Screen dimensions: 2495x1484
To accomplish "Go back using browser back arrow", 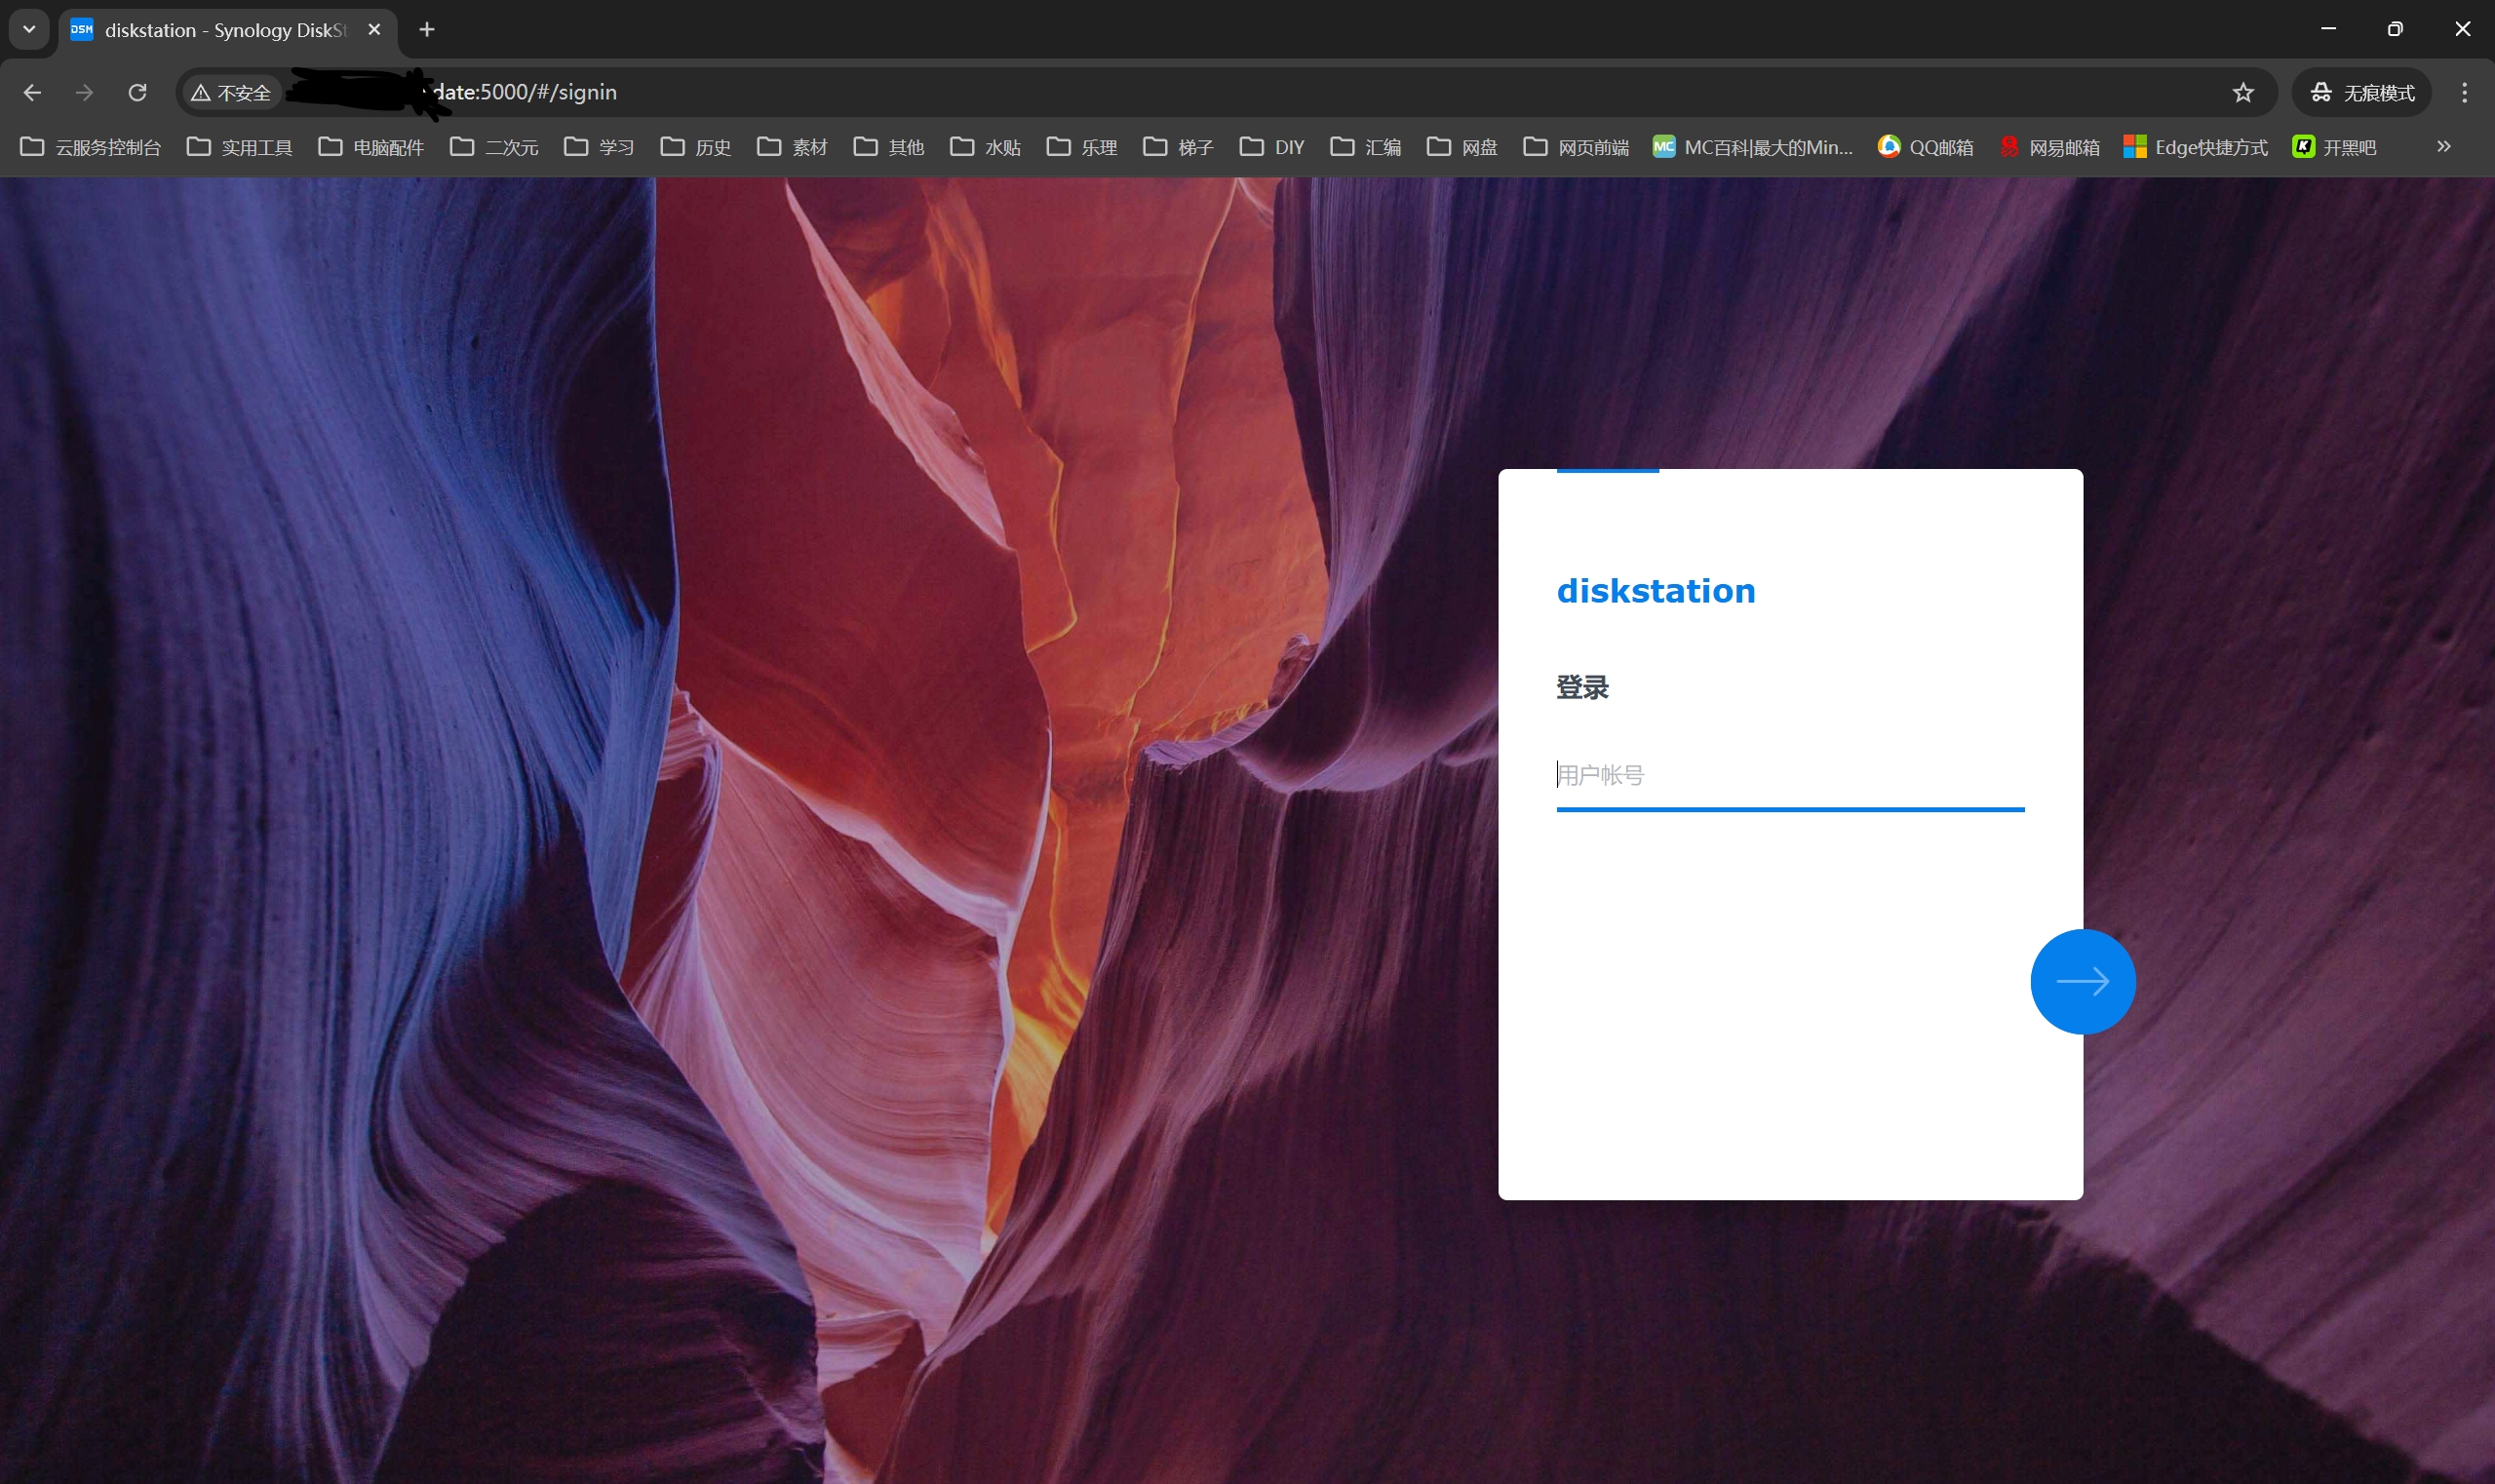I will (32, 92).
